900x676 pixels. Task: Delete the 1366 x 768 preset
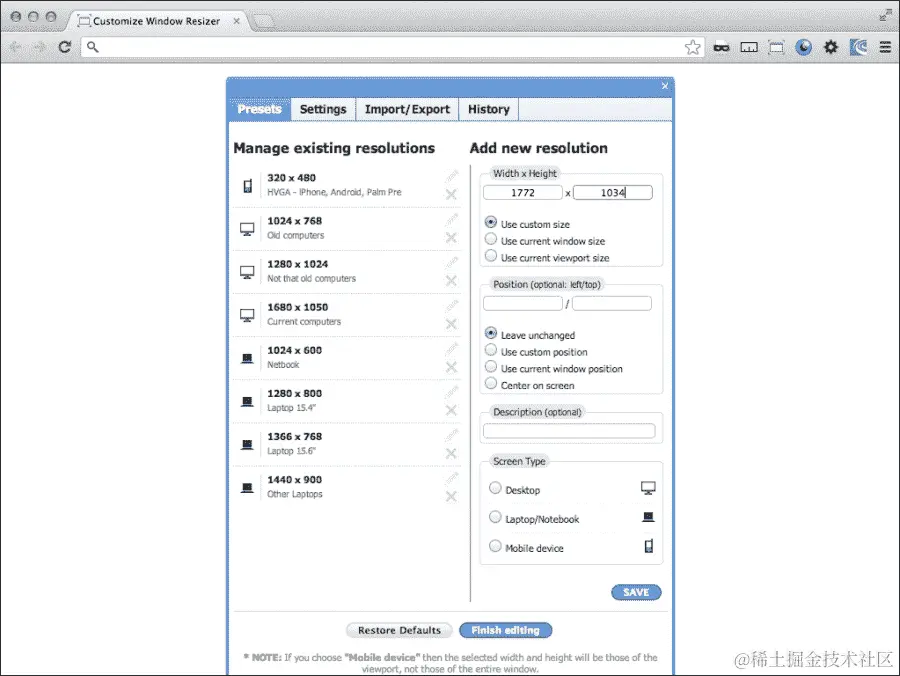pos(451,453)
